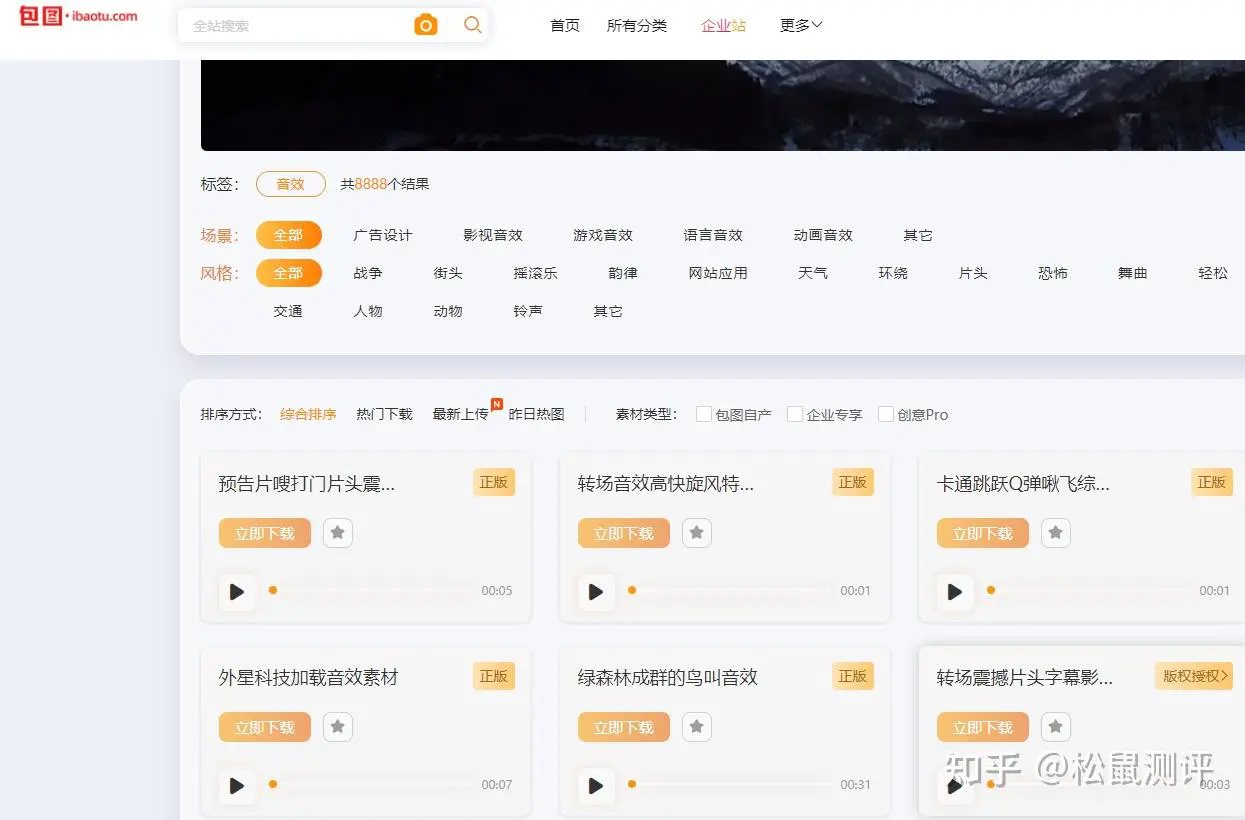Download 卡通跳跃Q弹啾飞综 with 立即下载
This screenshot has width=1245, height=820.
(983, 533)
